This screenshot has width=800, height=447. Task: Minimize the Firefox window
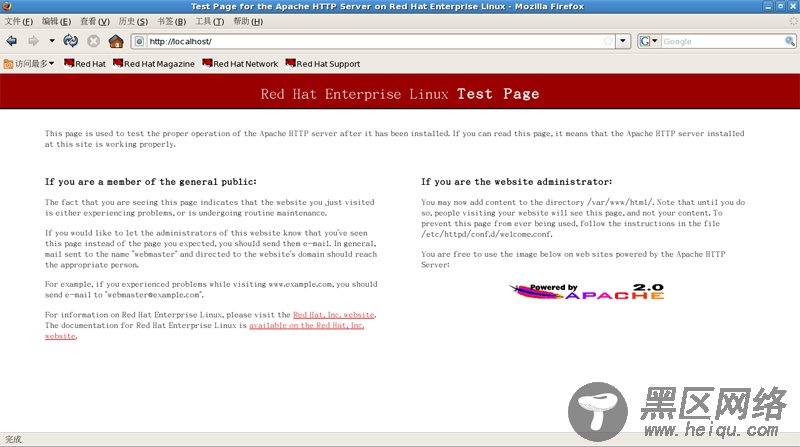click(768, 6)
